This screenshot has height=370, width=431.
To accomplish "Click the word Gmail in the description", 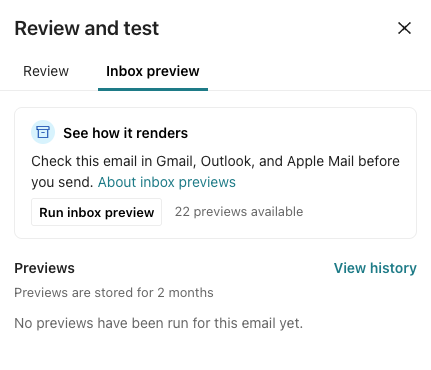I will [176, 161].
